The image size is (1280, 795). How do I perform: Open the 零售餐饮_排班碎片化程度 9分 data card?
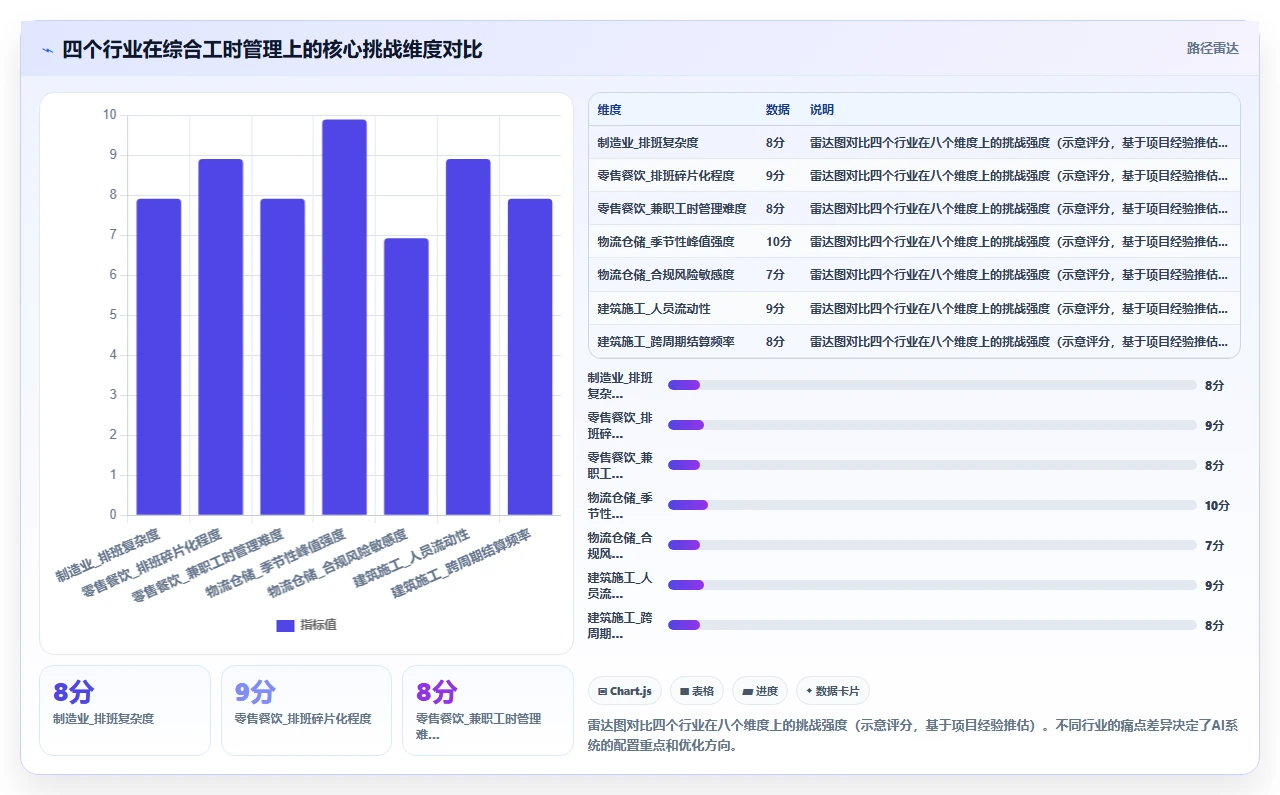point(306,710)
